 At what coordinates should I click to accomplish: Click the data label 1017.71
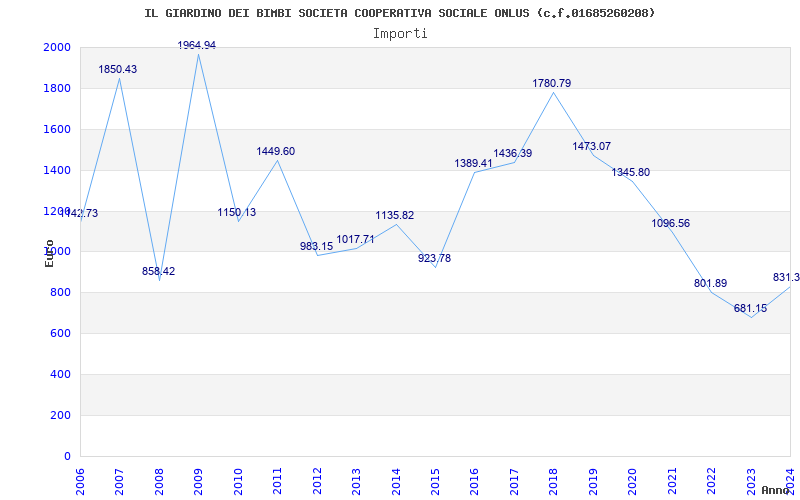(355, 239)
